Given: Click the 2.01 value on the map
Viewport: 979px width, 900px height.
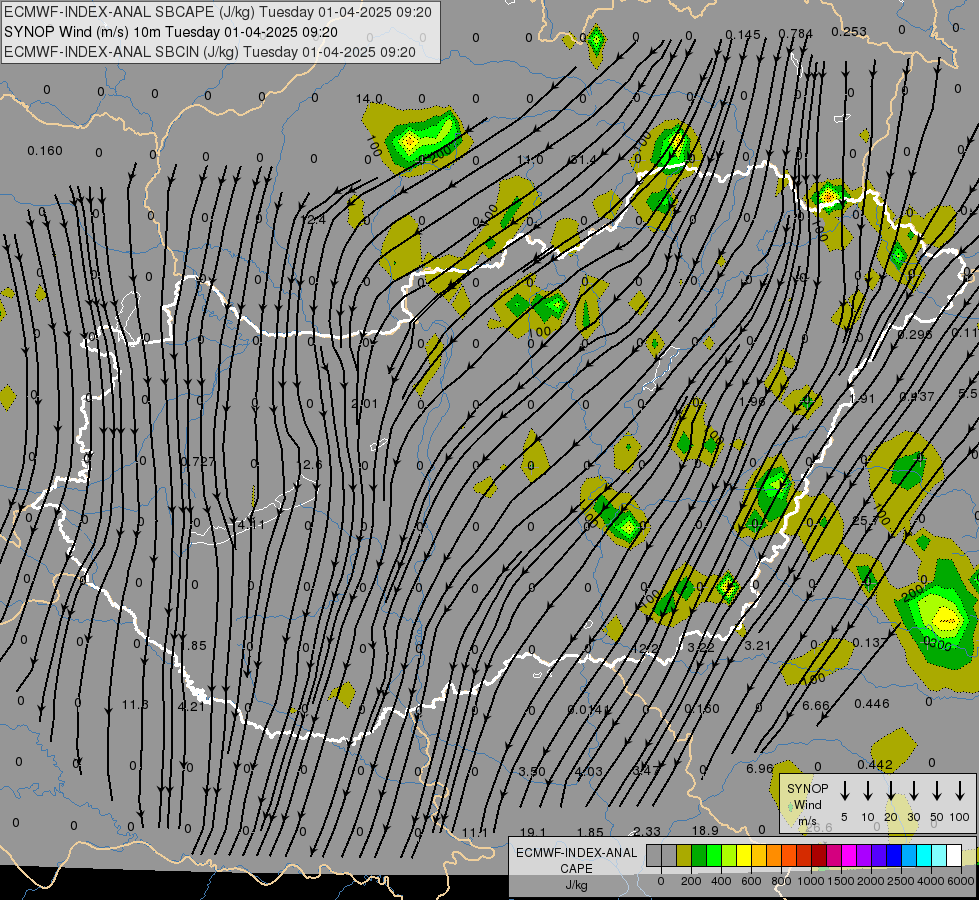Looking at the screenshot, I should click(365, 403).
